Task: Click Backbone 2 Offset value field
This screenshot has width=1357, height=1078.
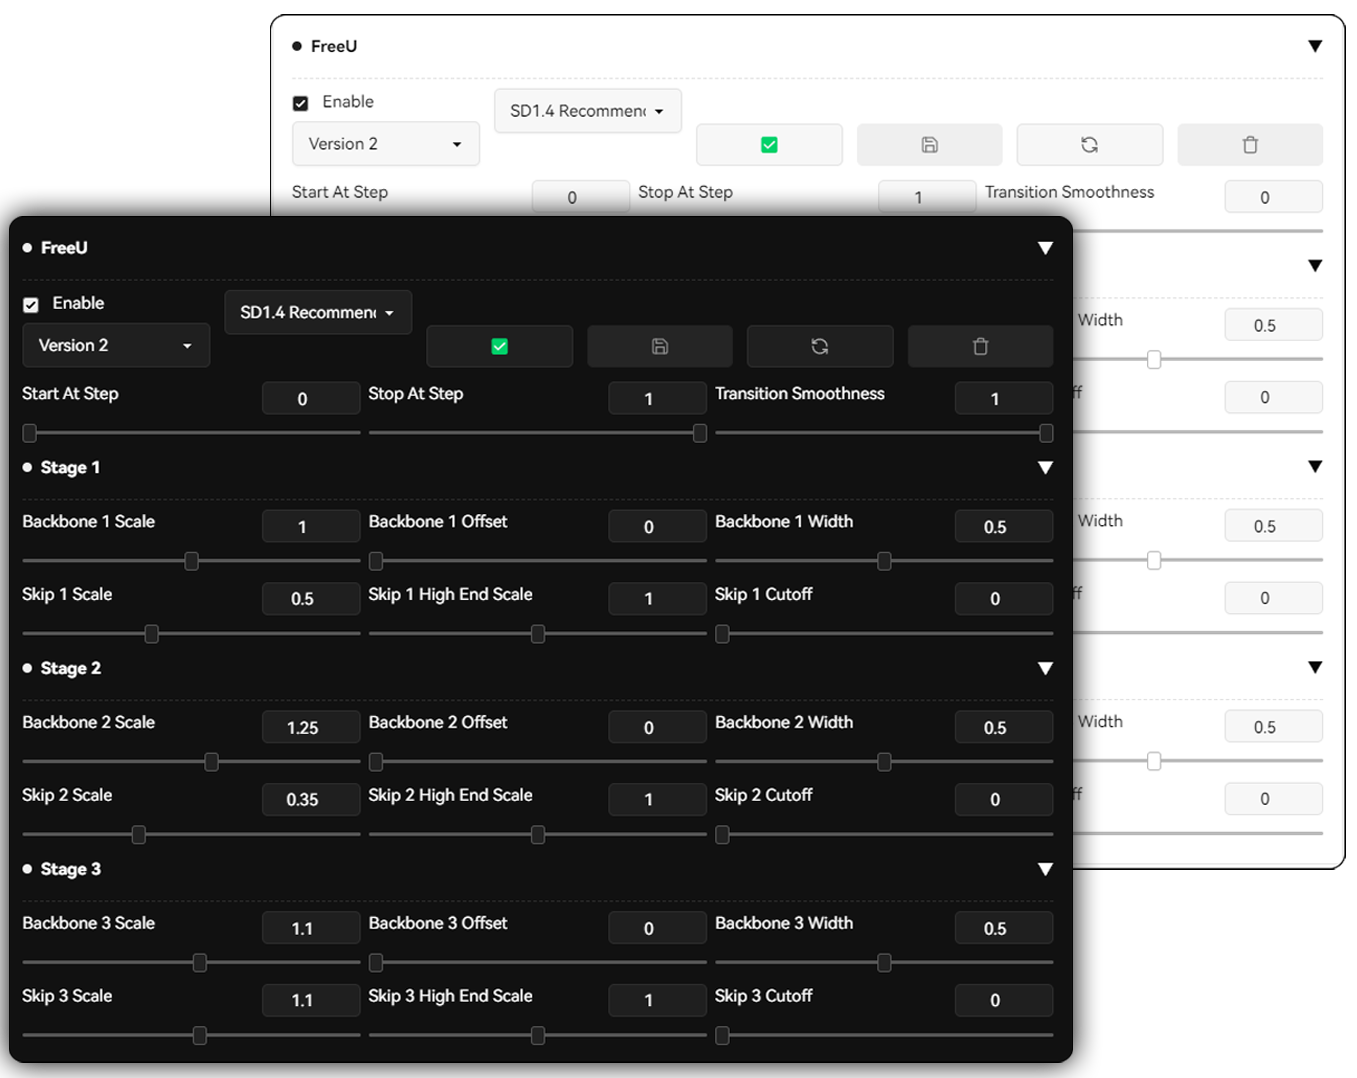Action: pyautogui.click(x=657, y=727)
